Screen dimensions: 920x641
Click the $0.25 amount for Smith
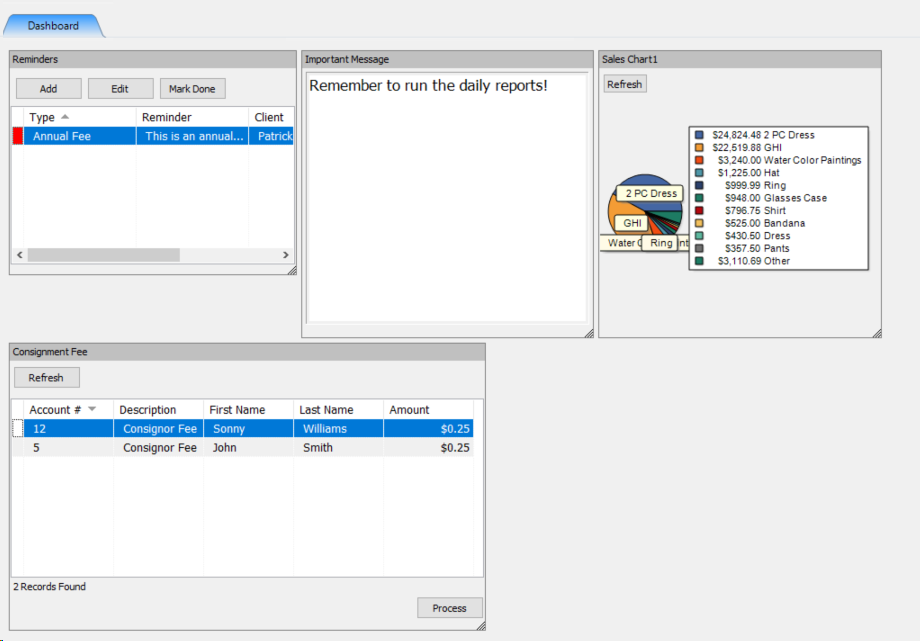(428, 447)
